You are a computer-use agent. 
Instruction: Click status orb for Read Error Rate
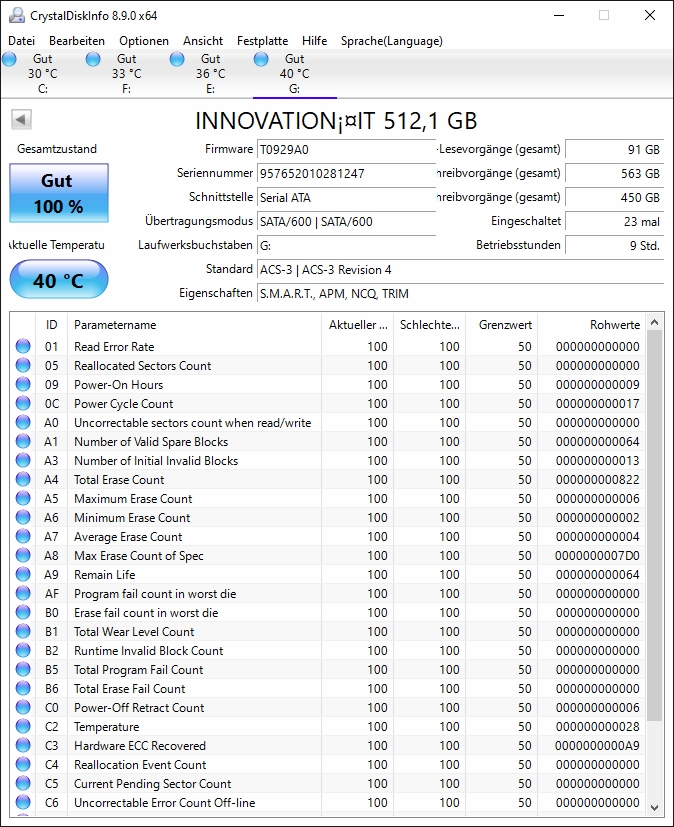coord(23,346)
